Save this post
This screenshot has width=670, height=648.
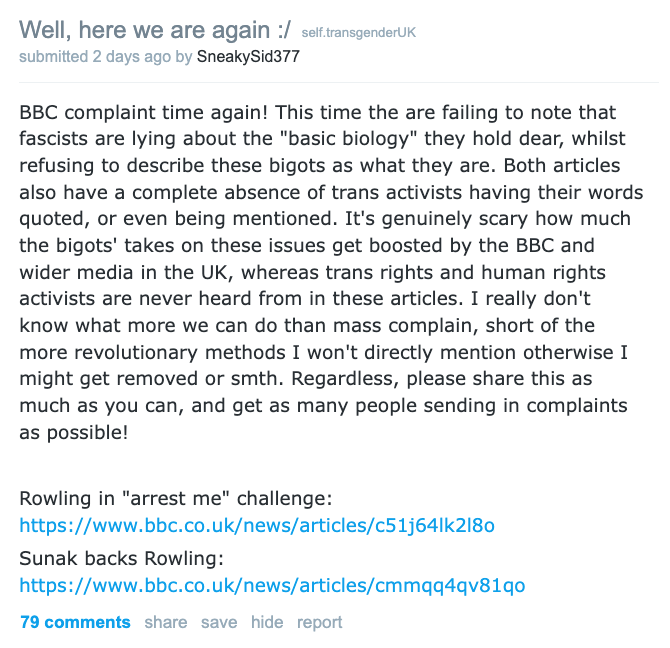219,622
